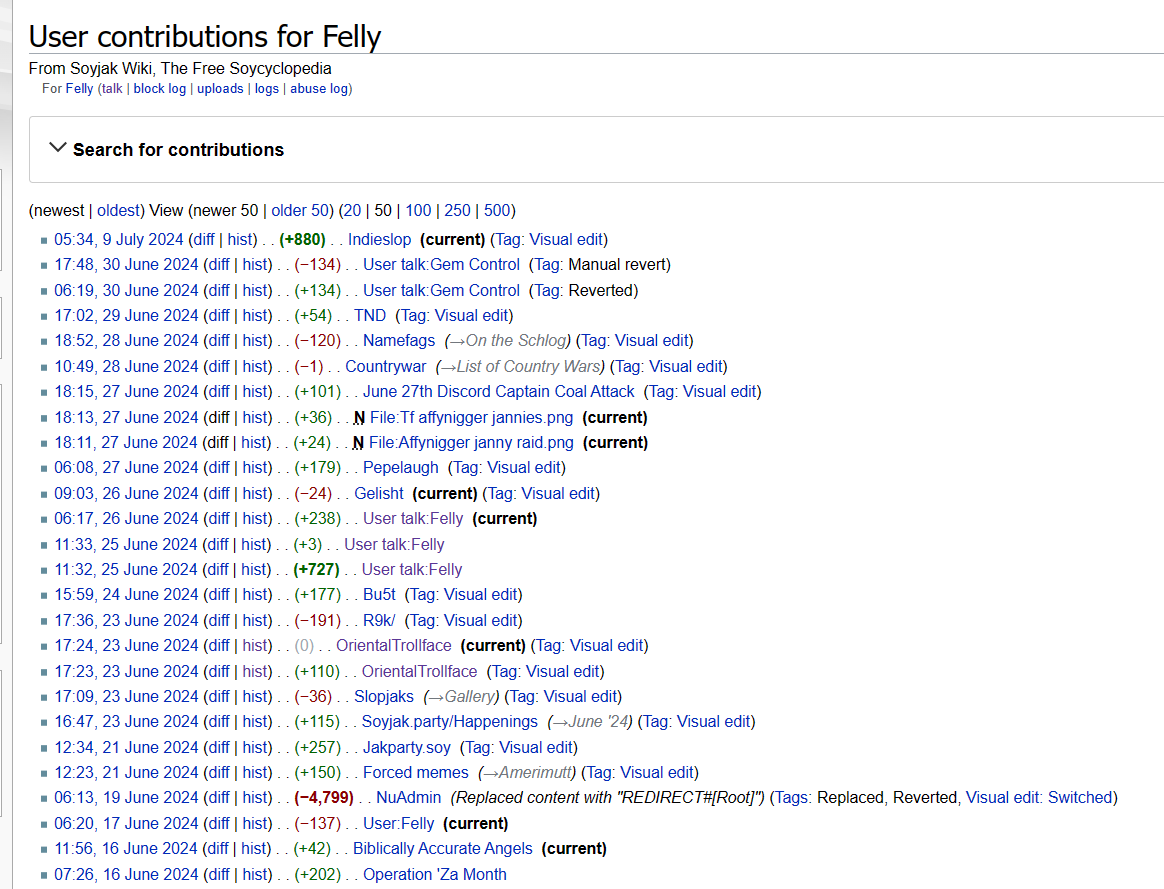1164x889 pixels.
Task: View diff for the Pepelaugh edit
Action: point(217,468)
